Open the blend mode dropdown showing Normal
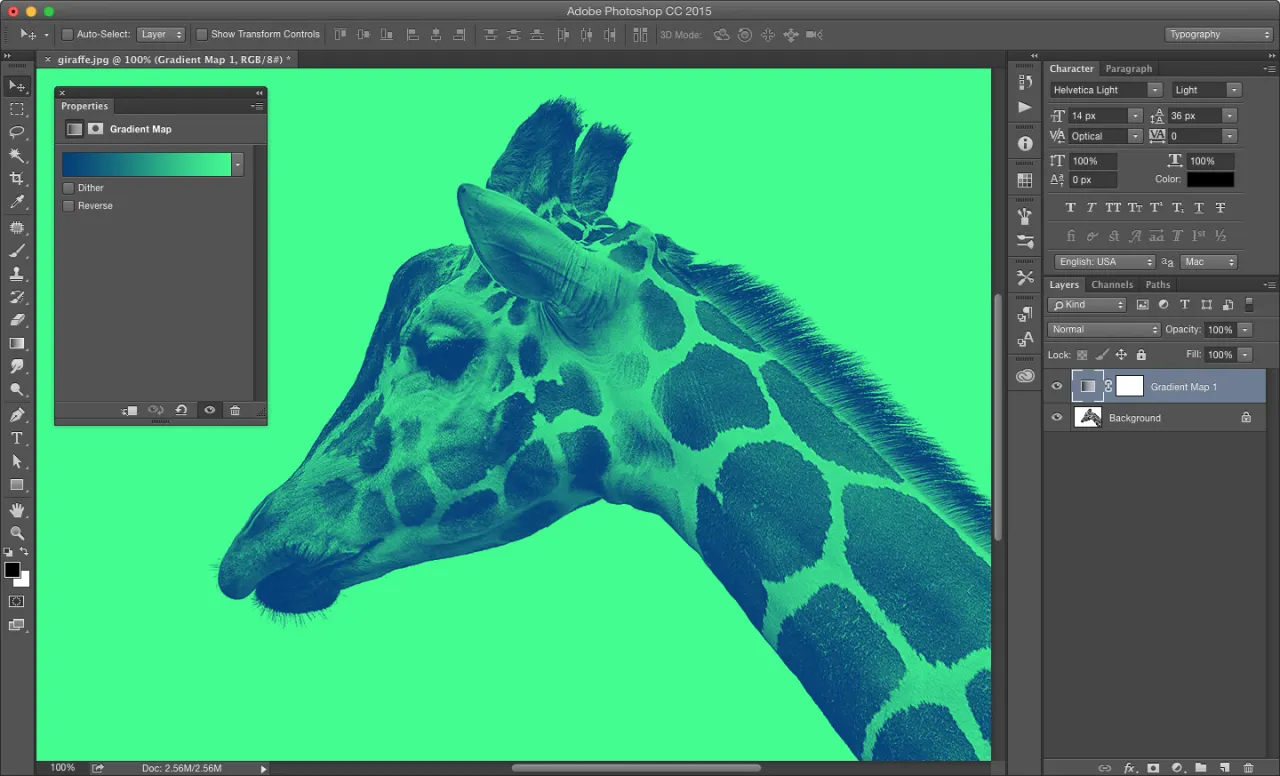Screen dimensions: 1280x776 click(x=1103, y=329)
